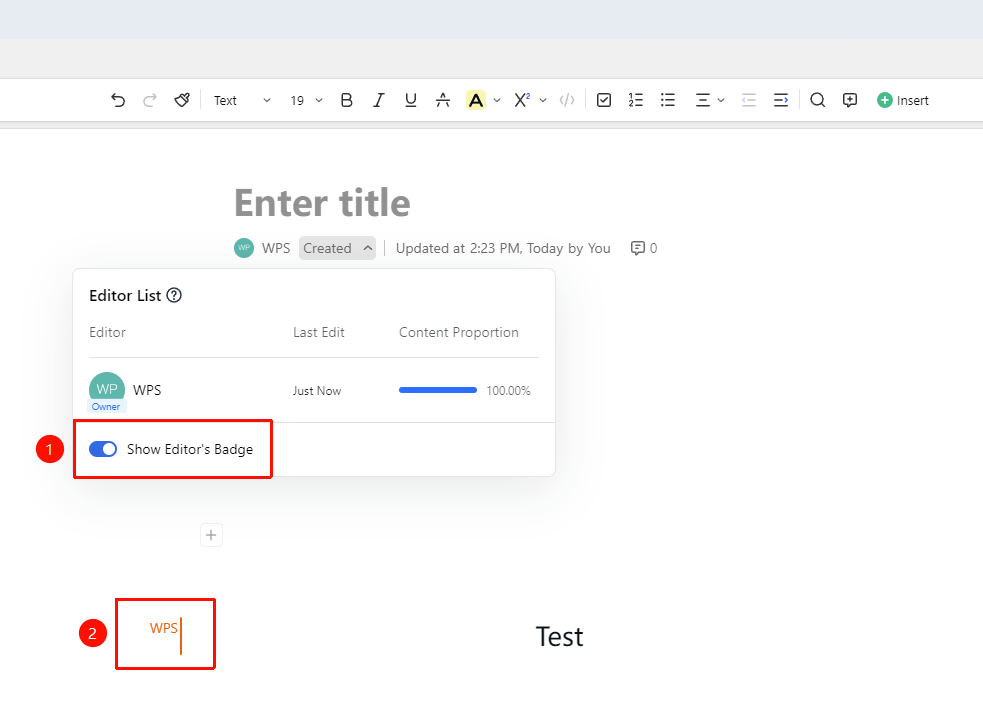The width and height of the screenshot is (983, 723).
Task: Open the comment count next to update time
Action: click(x=644, y=248)
